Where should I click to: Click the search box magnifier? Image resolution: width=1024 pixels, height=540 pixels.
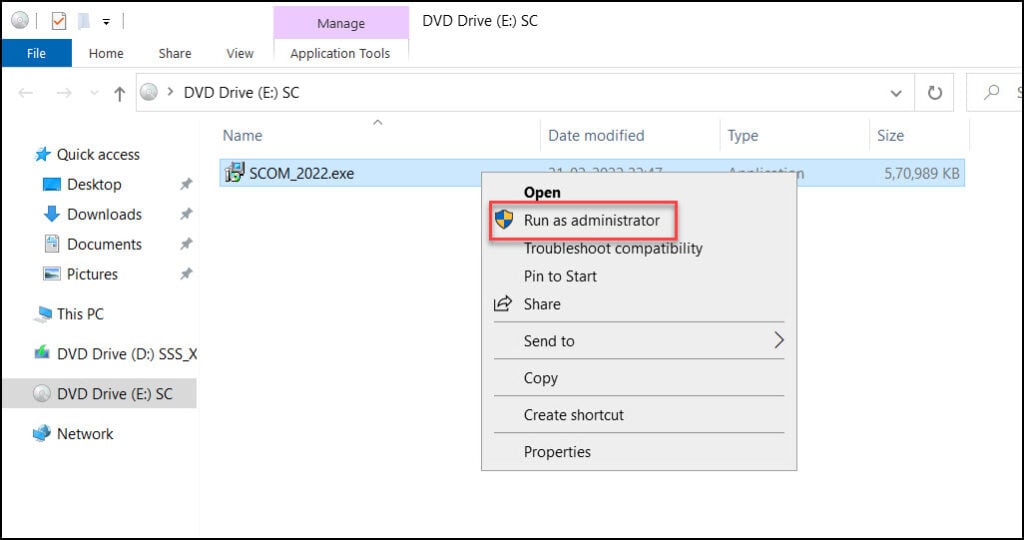[991, 93]
